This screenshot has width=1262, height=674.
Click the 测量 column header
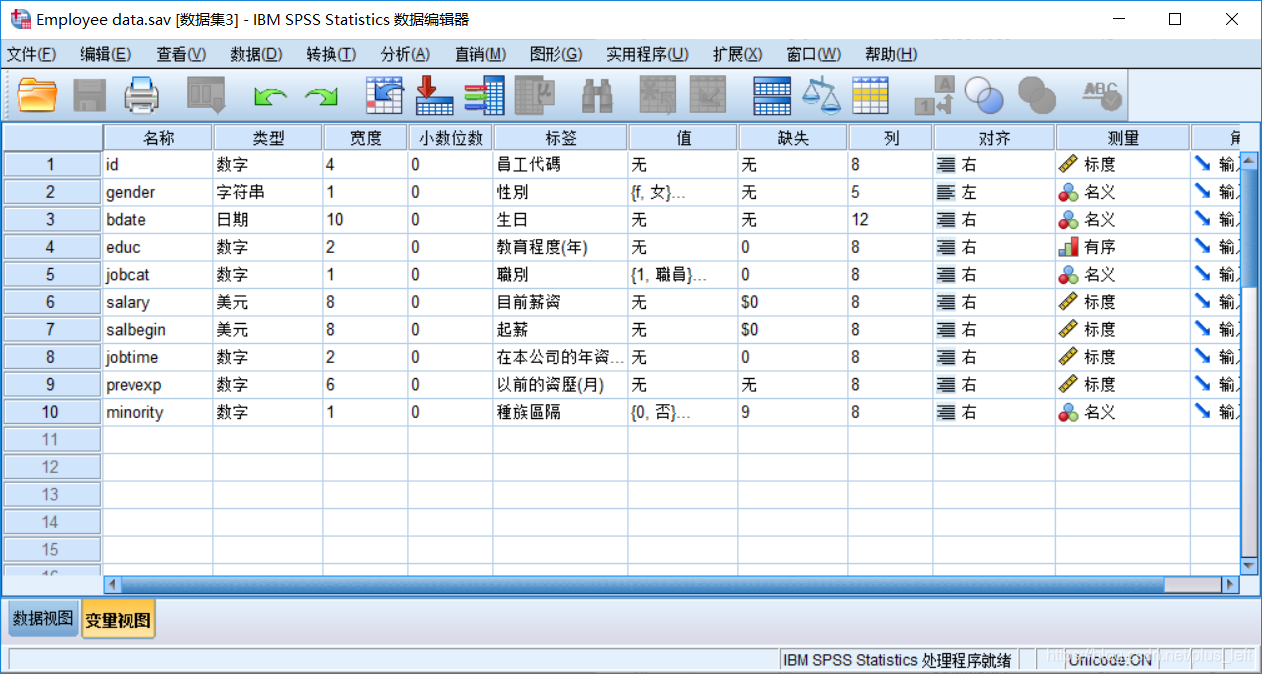tap(1123, 138)
